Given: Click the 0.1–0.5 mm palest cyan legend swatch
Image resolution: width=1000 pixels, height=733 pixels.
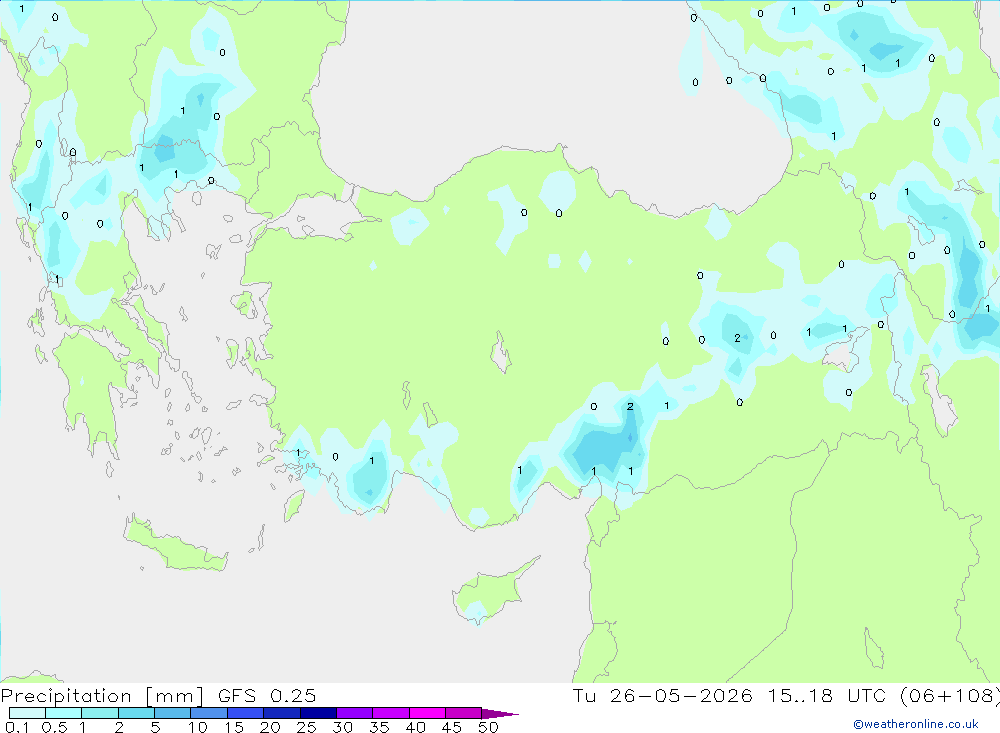Looking at the screenshot, I should (x=27, y=713).
